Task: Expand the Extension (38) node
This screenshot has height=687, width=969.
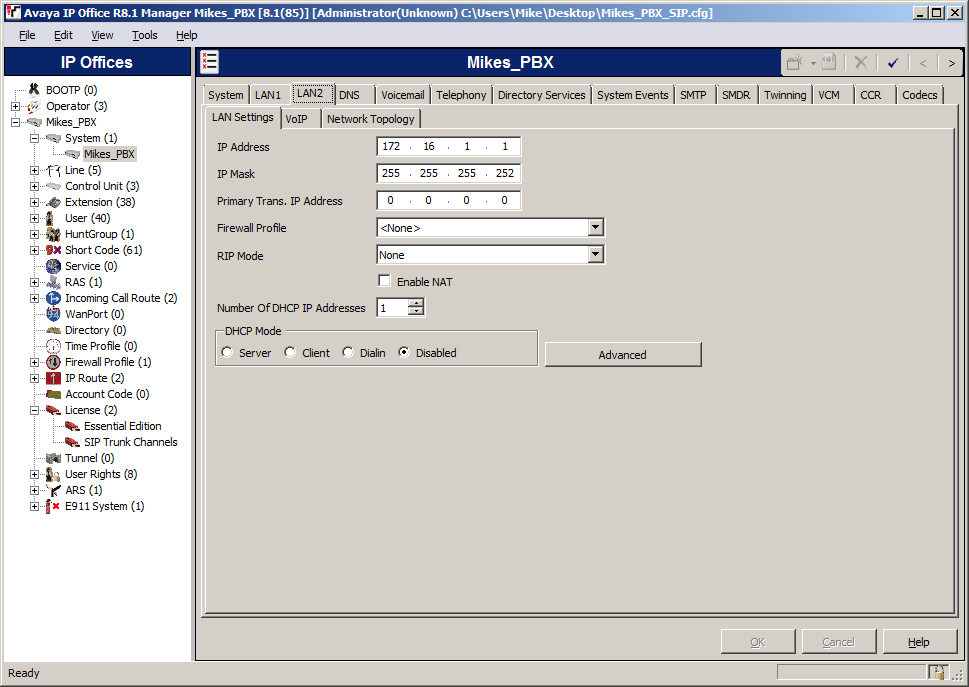Action: tap(35, 203)
